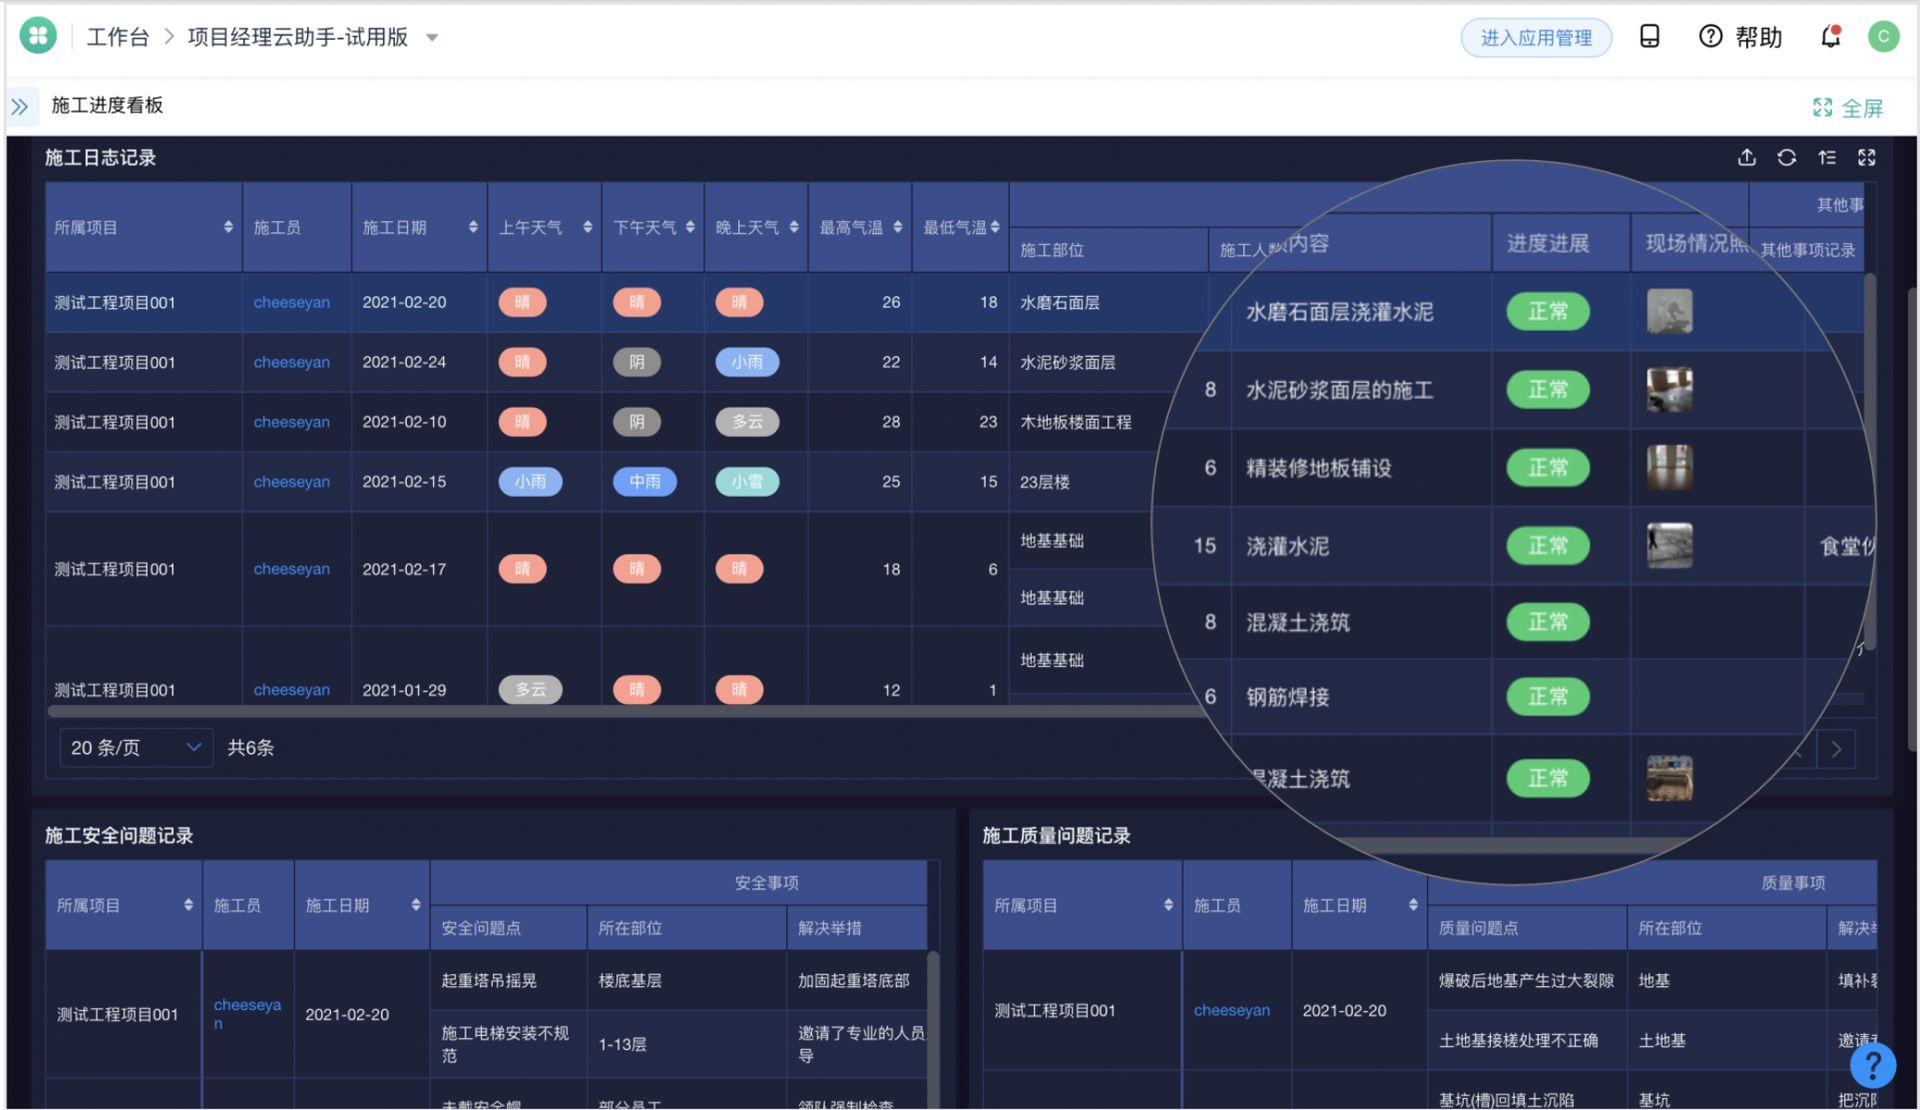Sort by 上午天气 column
1920x1110 pixels.
587,227
